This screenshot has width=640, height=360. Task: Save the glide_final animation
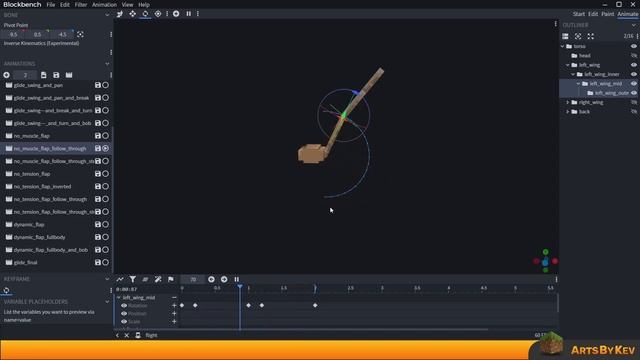click(98, 262)
